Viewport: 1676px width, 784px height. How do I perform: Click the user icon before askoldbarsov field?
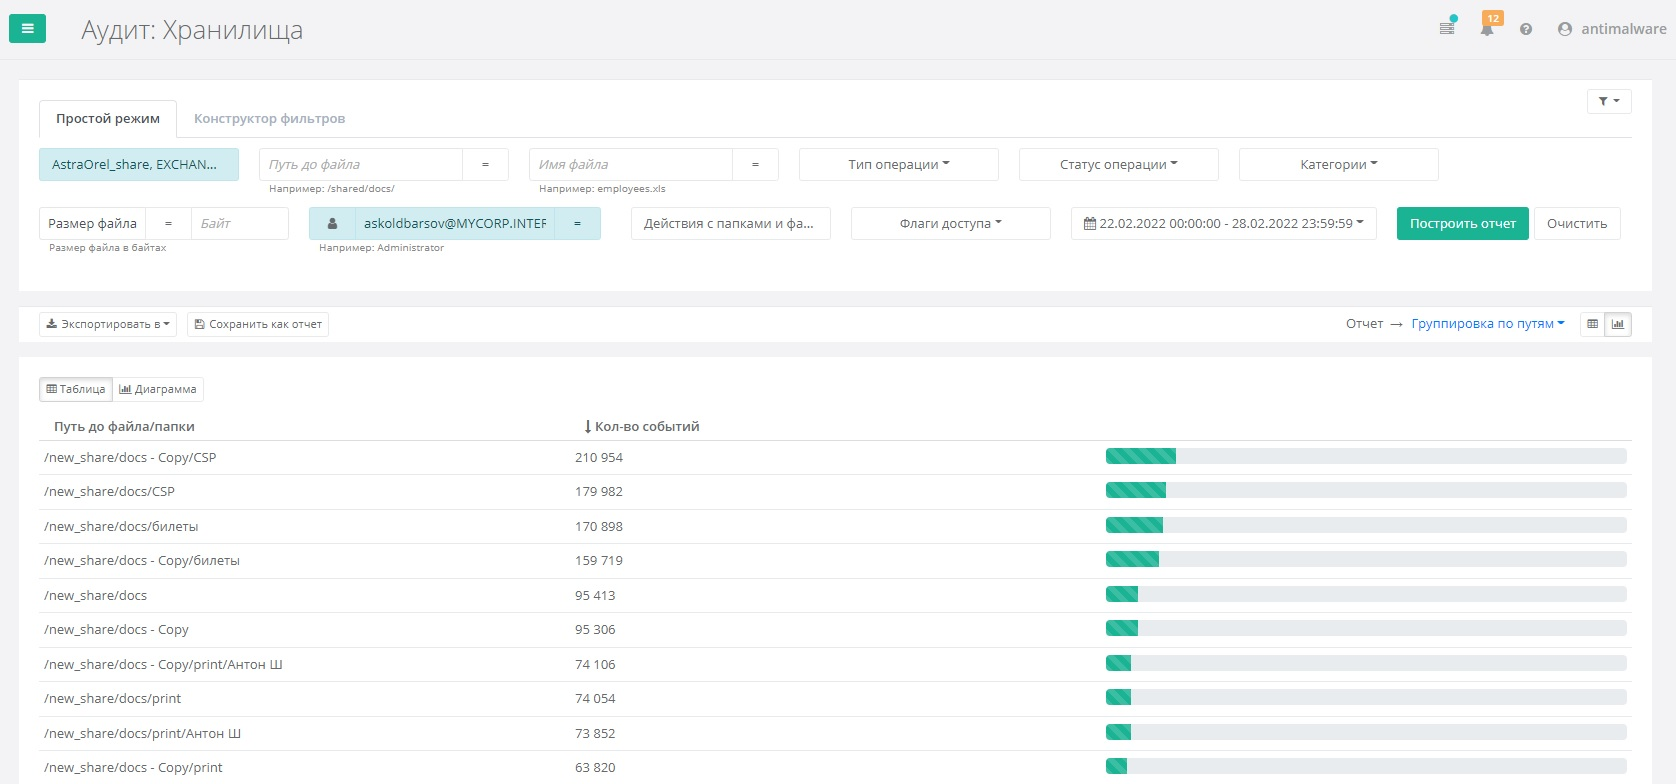(332, 224)
